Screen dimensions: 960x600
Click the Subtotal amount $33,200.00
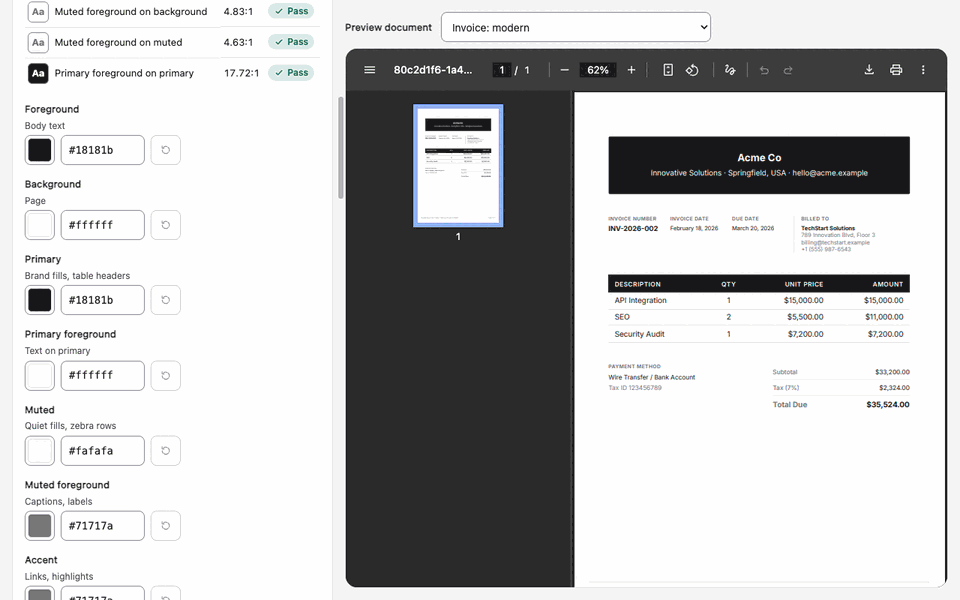click(892, 372)
